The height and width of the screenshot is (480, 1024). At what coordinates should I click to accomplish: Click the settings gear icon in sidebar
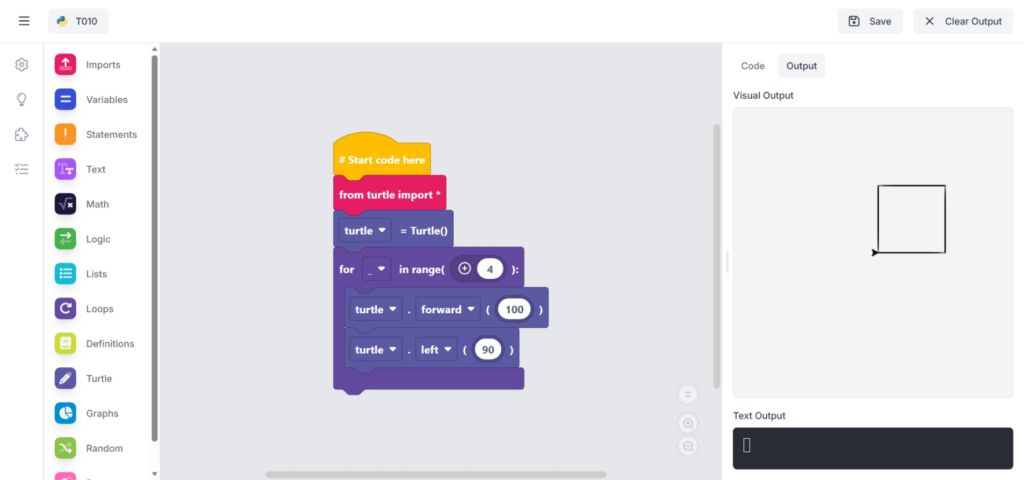(x=22, y=65)
